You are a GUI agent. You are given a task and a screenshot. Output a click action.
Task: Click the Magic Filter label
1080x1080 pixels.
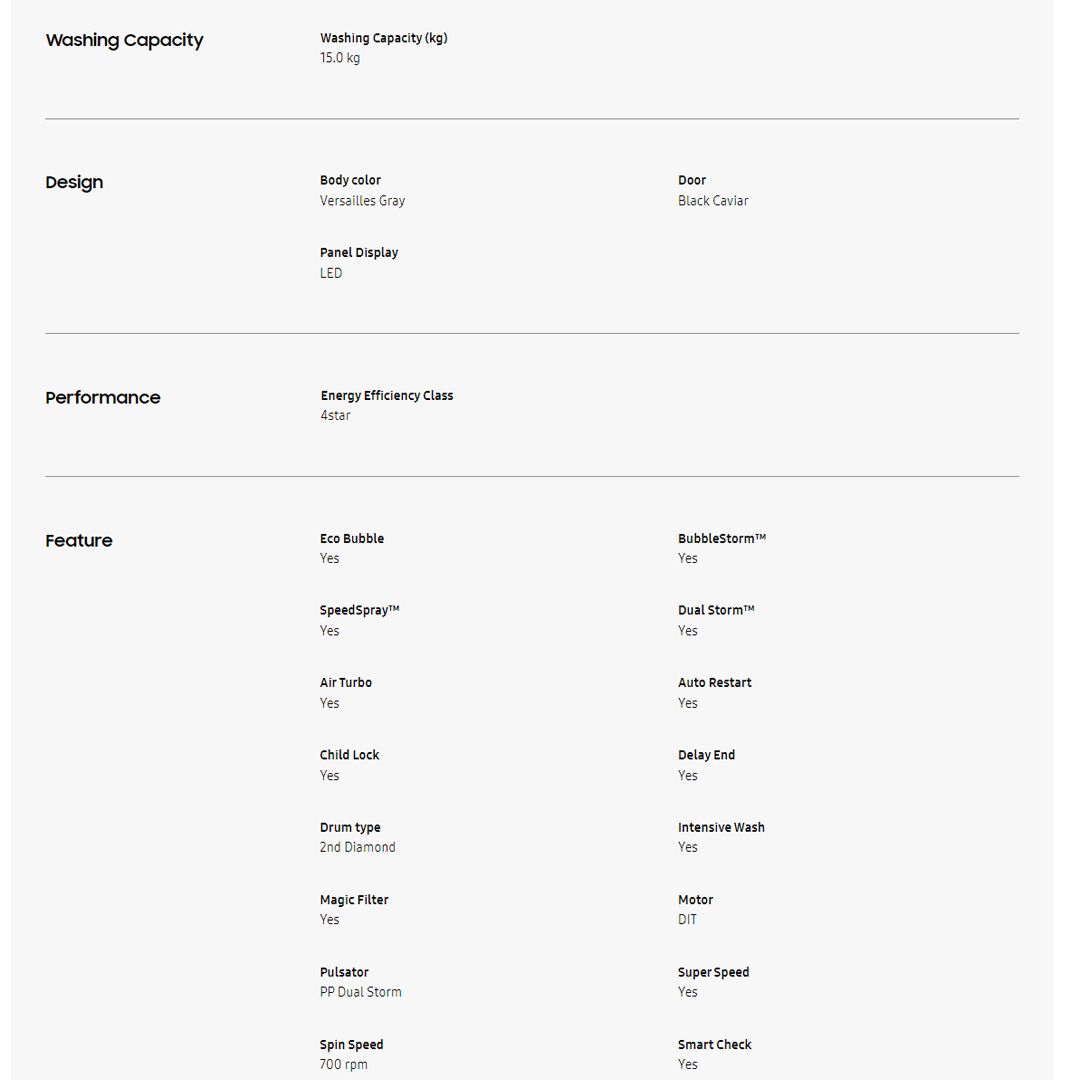[354, 900]
